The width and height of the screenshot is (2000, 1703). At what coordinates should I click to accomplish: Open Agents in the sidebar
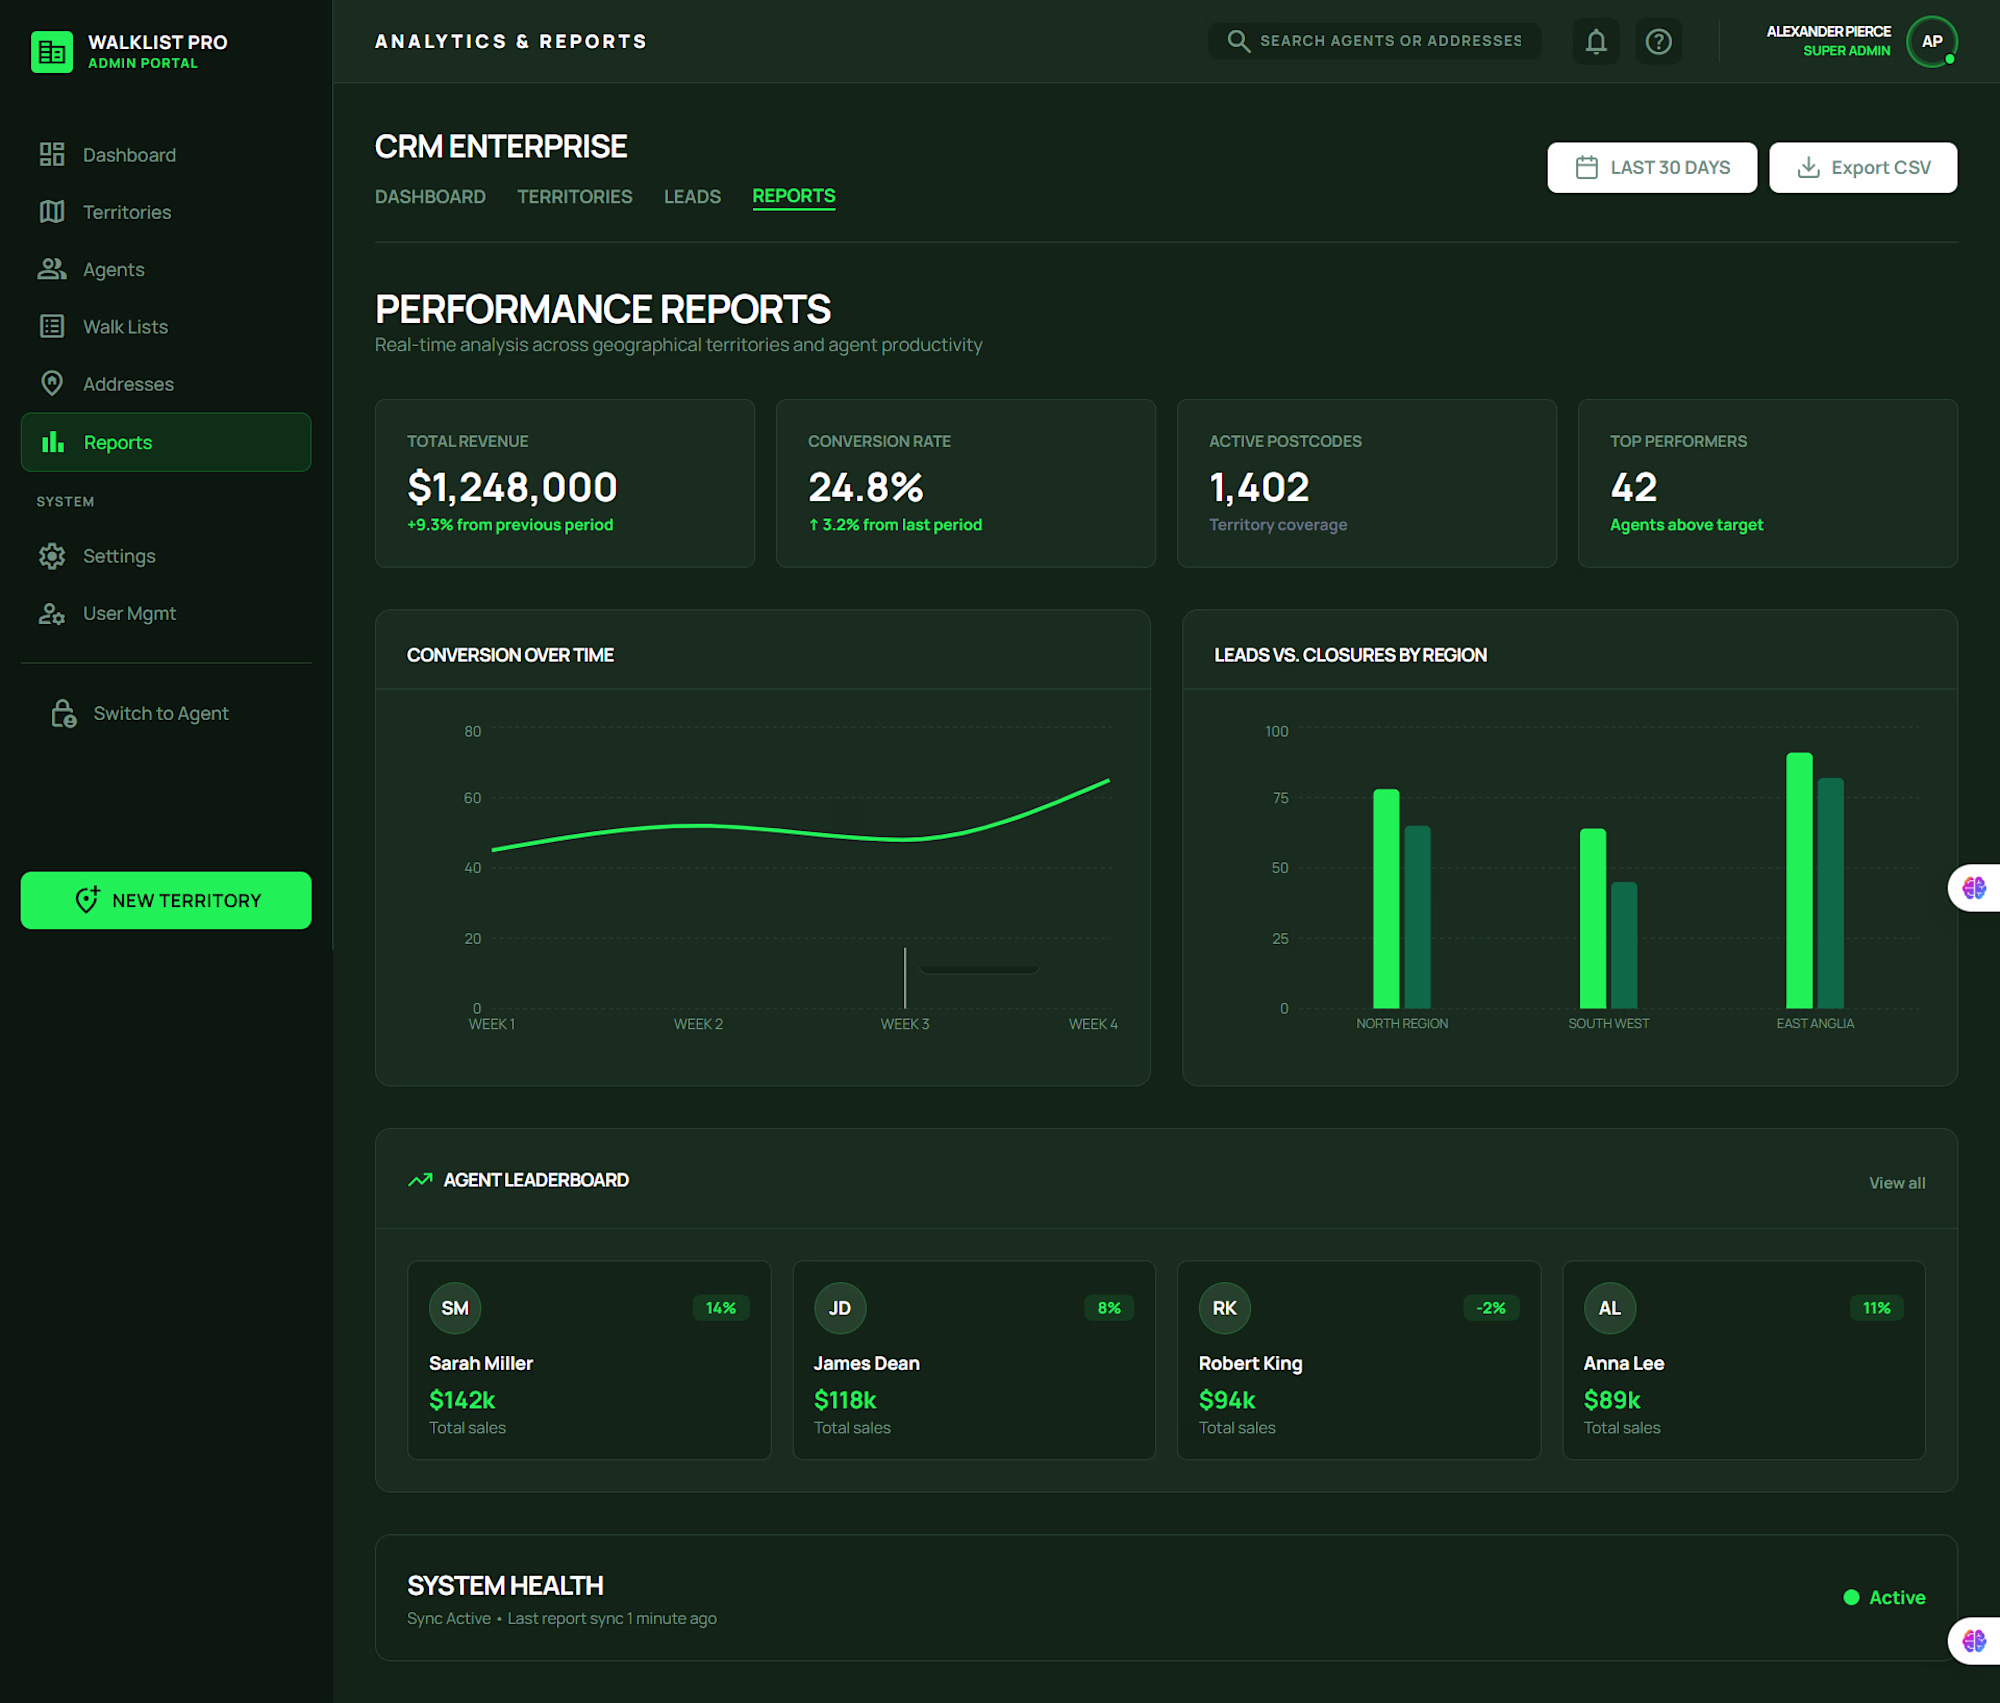click(x=113, y=270)
